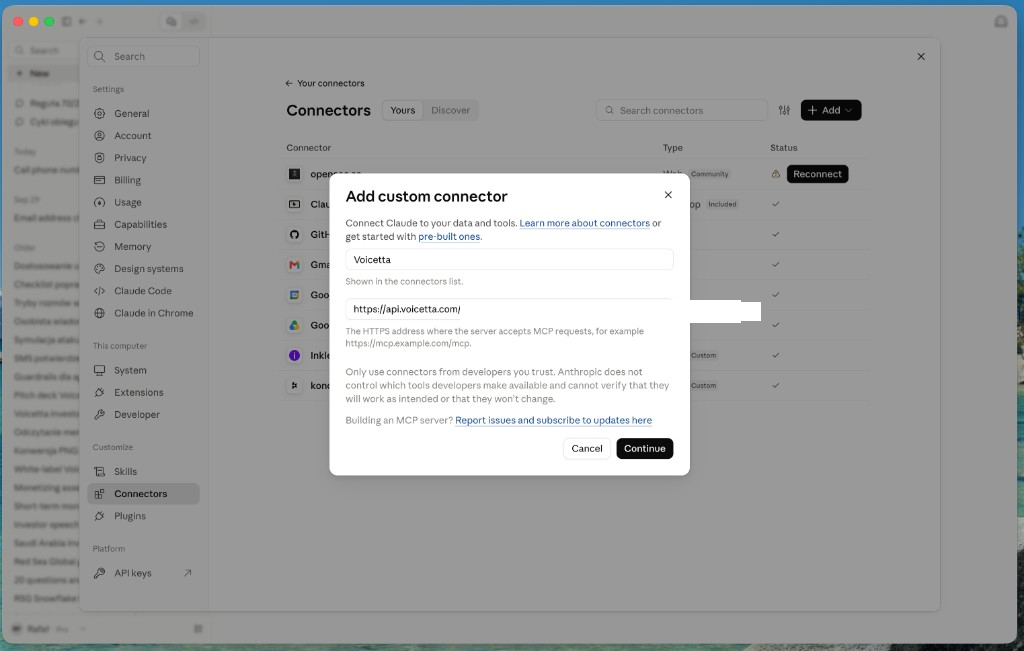Click the Type column header

tap(673, 148)
